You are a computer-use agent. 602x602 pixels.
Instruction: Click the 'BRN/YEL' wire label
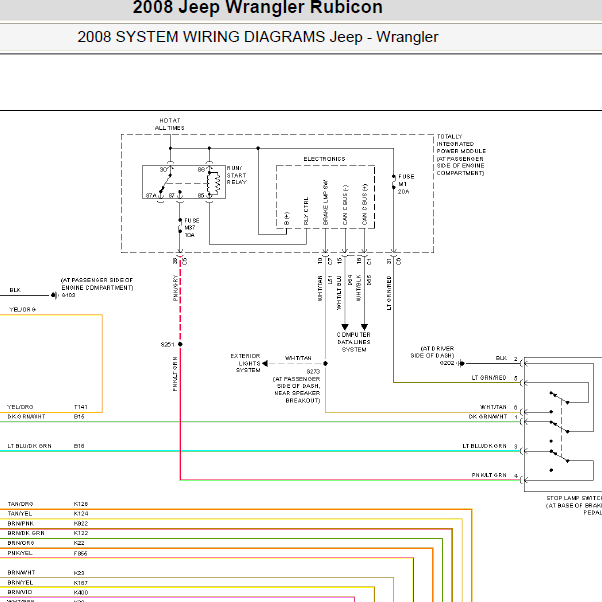(x=20, y=583)
